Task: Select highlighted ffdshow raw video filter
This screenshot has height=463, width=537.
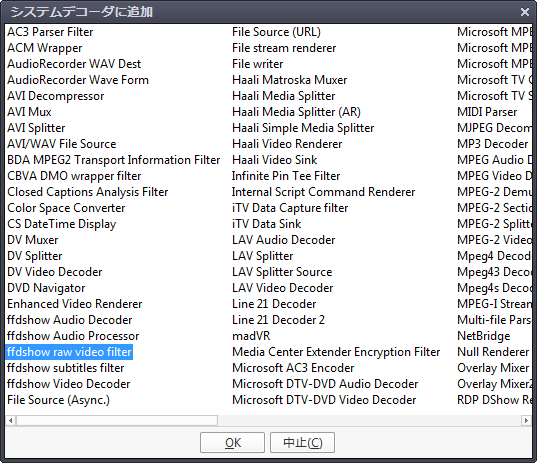Action: pyautogui.click(x=69, y=352)
